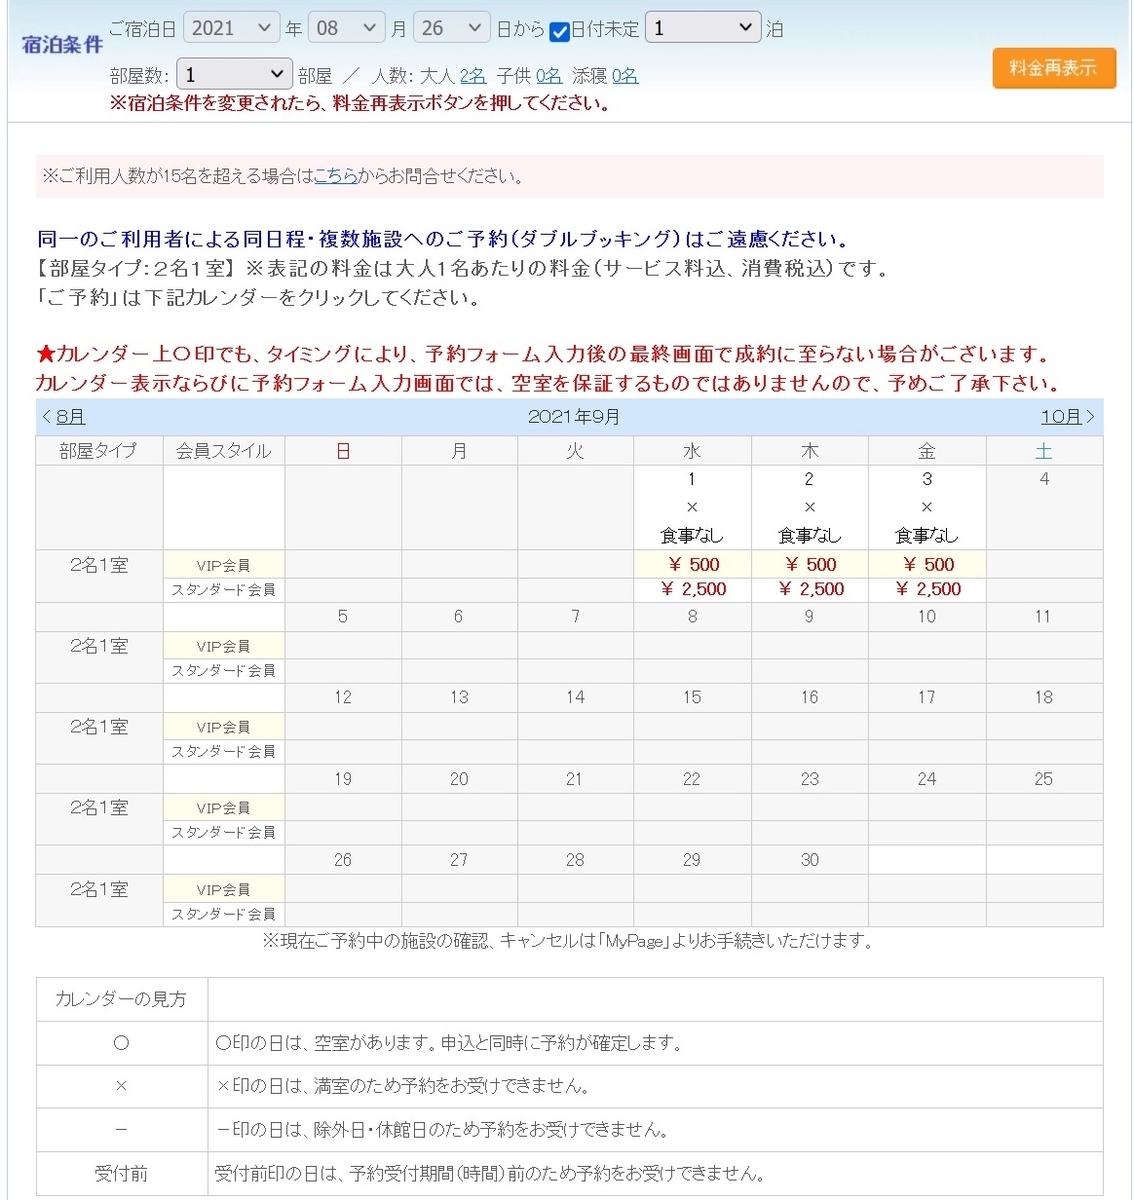Open the 部屋数 room count dropdown

coord(234,75)
